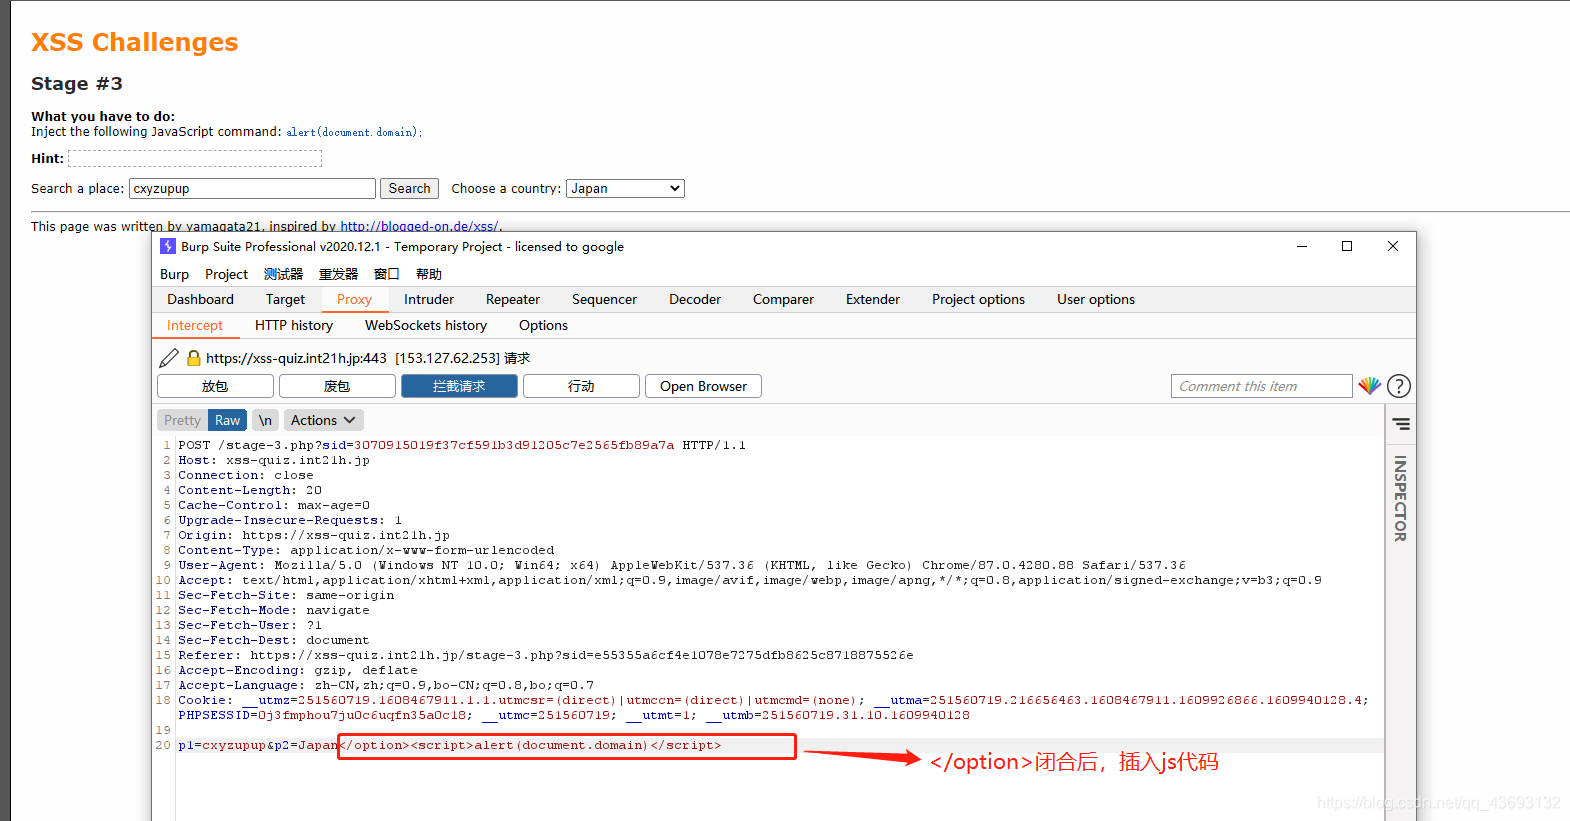
Task: Click the Content-Type header line
Action: click(x=366, y=550)
